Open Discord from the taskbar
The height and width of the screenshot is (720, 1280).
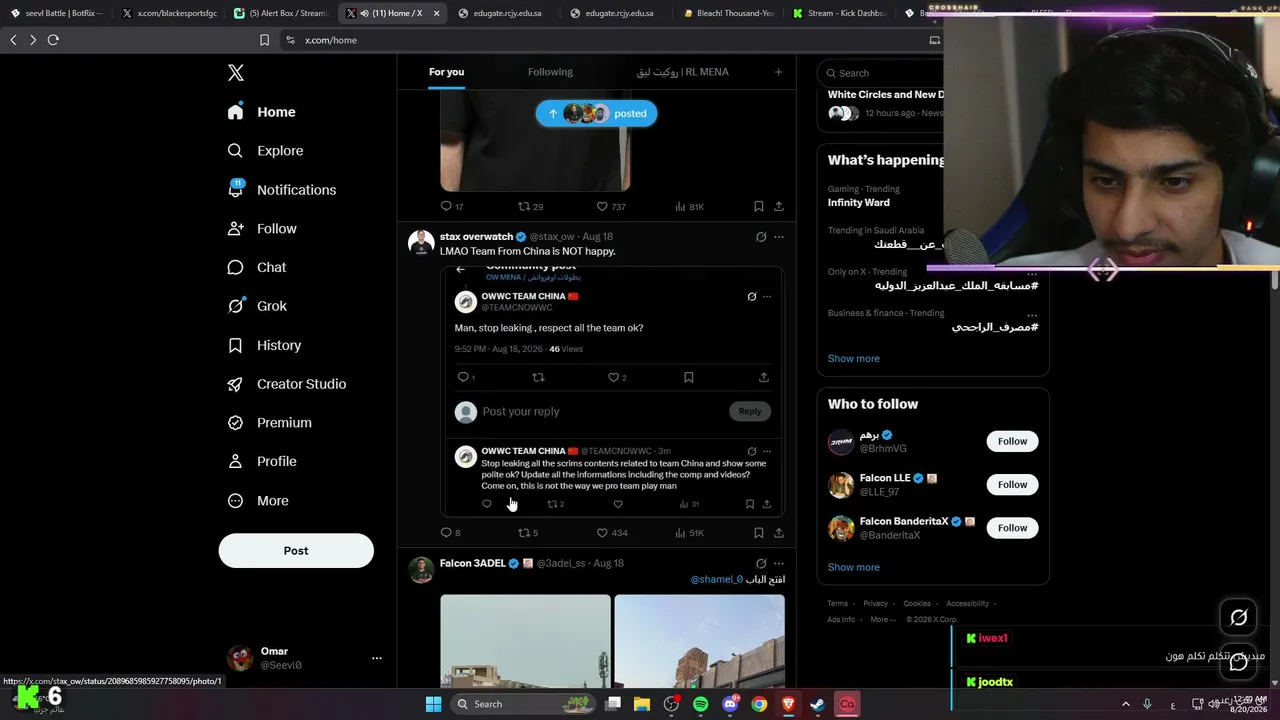coord(730,704)
